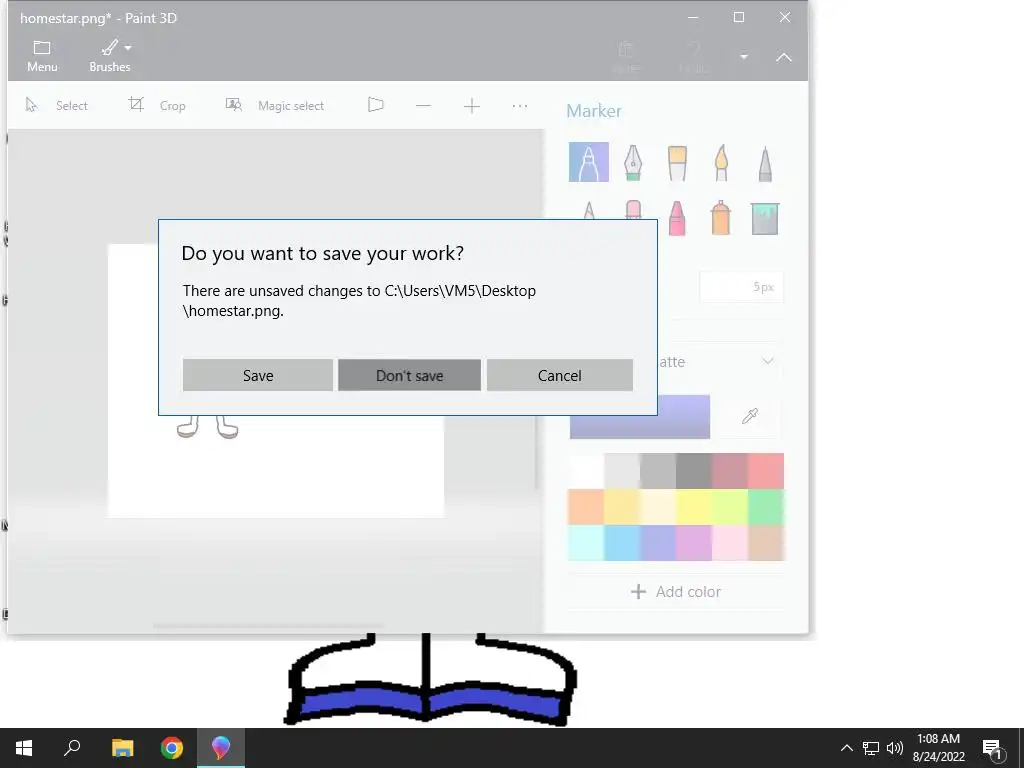The width and height of the screenshot is (1024, 768).
Task: Click the current color preview swatch
Action: [x=639, y=417]
